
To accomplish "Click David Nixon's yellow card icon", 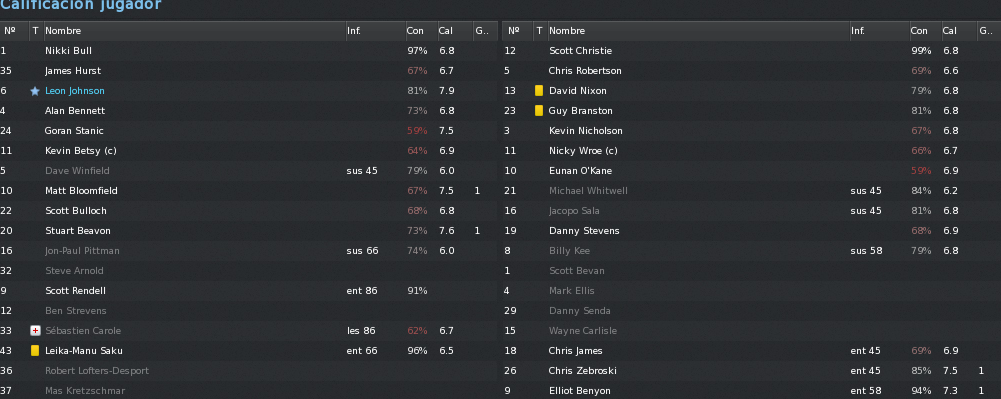I will [539, 91].
